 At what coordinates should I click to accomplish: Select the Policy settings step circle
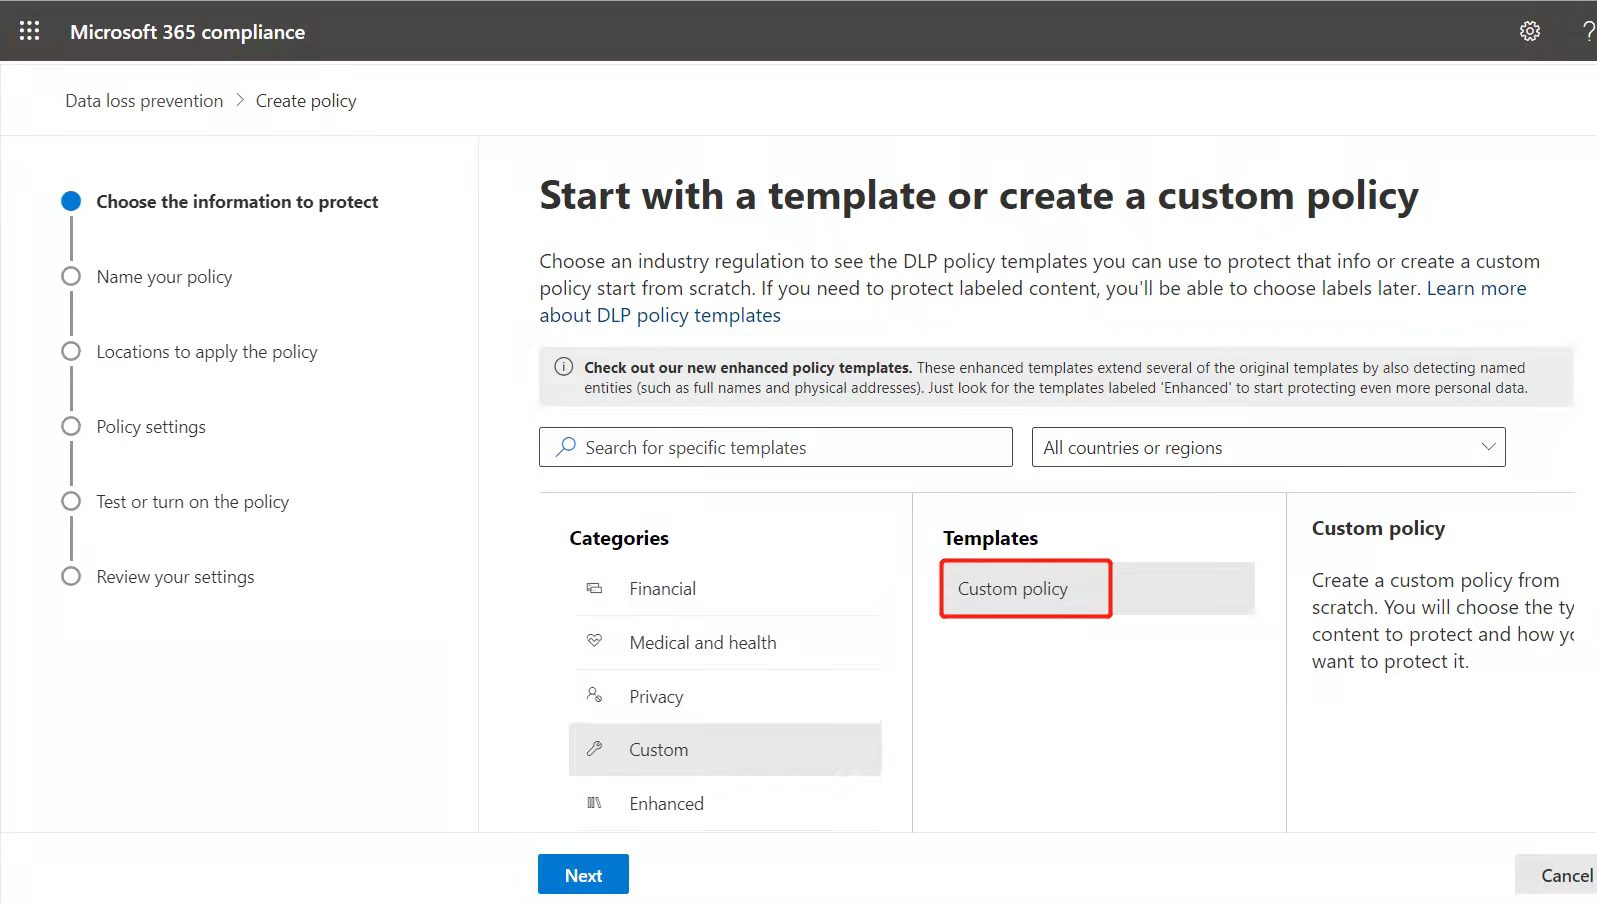(71, 426)
